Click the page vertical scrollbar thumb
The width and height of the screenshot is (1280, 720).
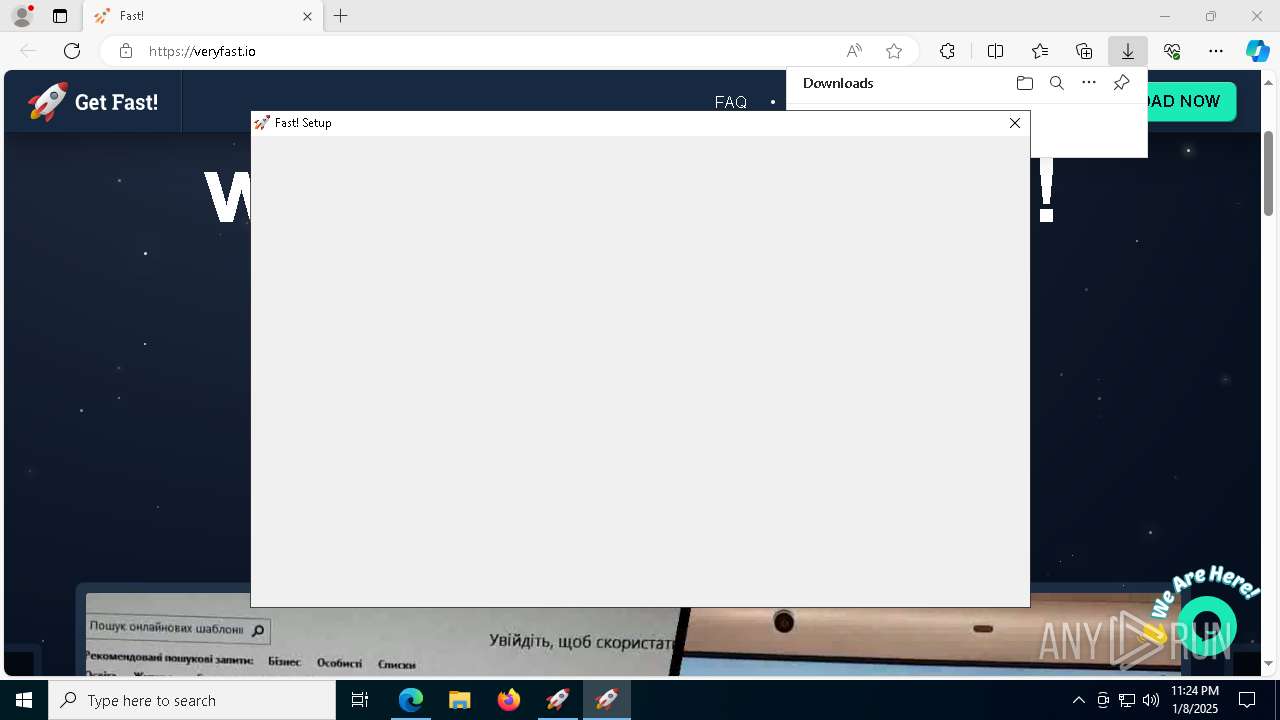coord(1269,172)
